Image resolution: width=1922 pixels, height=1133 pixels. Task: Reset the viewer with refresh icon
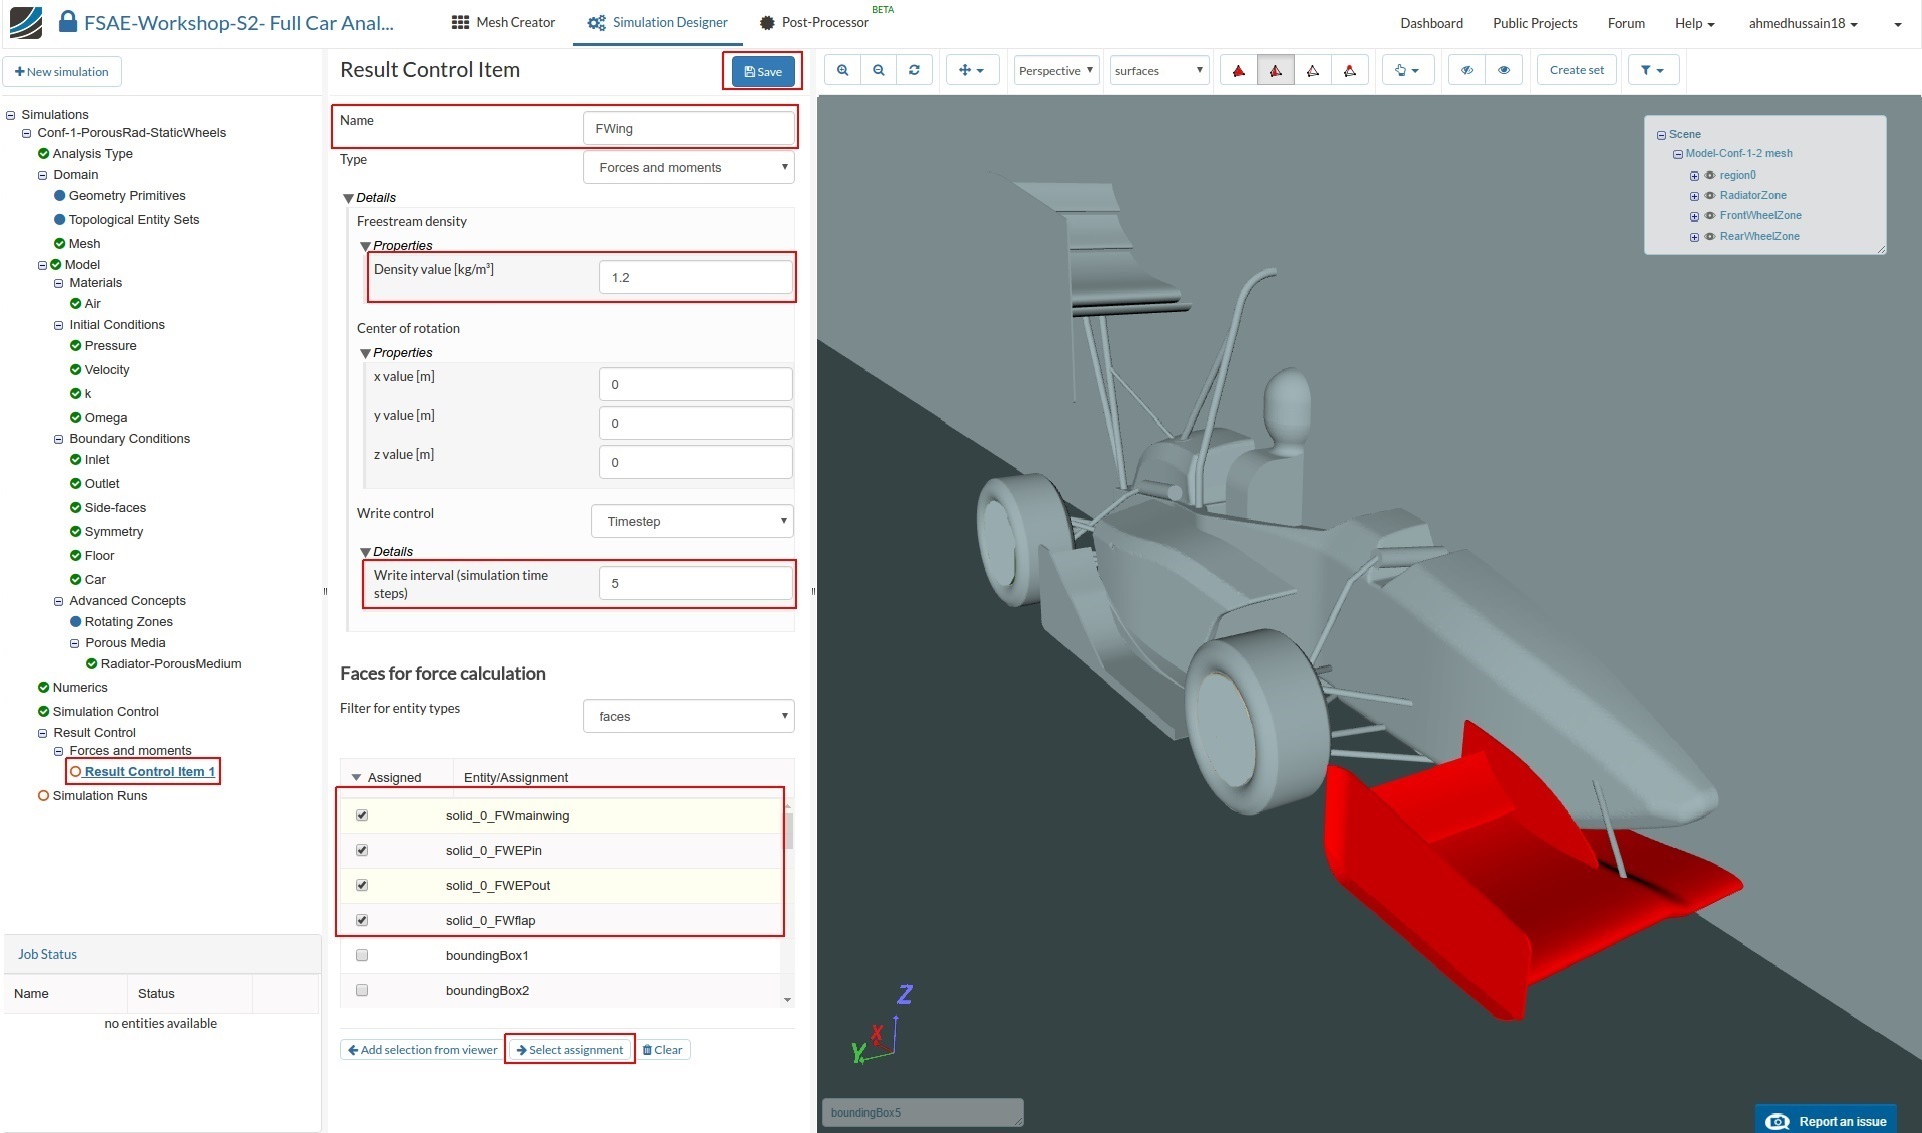coord(914,70)
